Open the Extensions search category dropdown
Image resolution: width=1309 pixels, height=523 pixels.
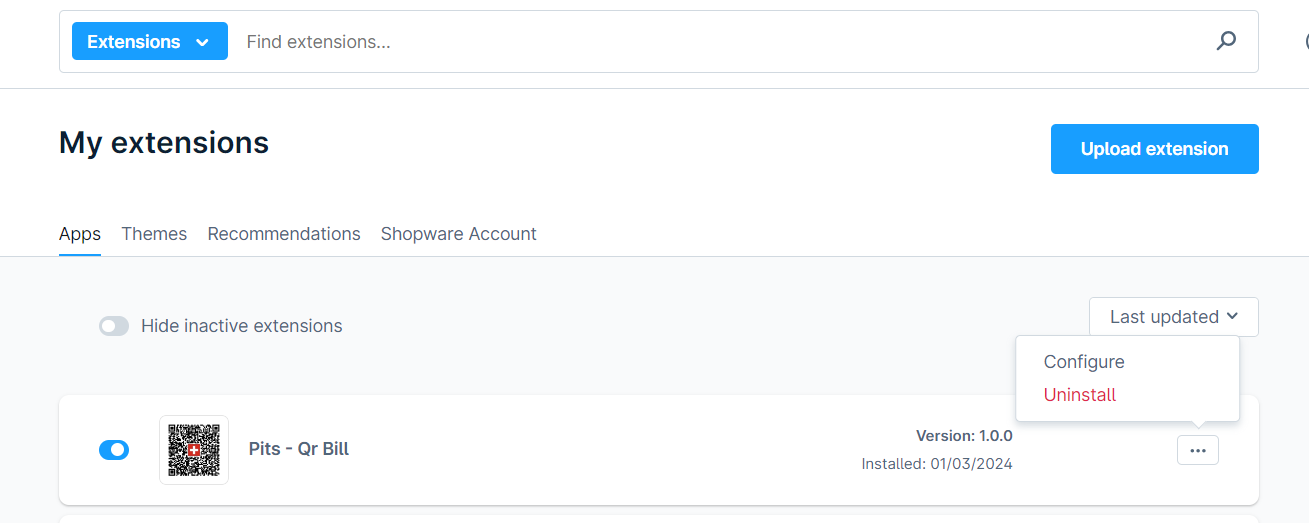click(149, 42)
